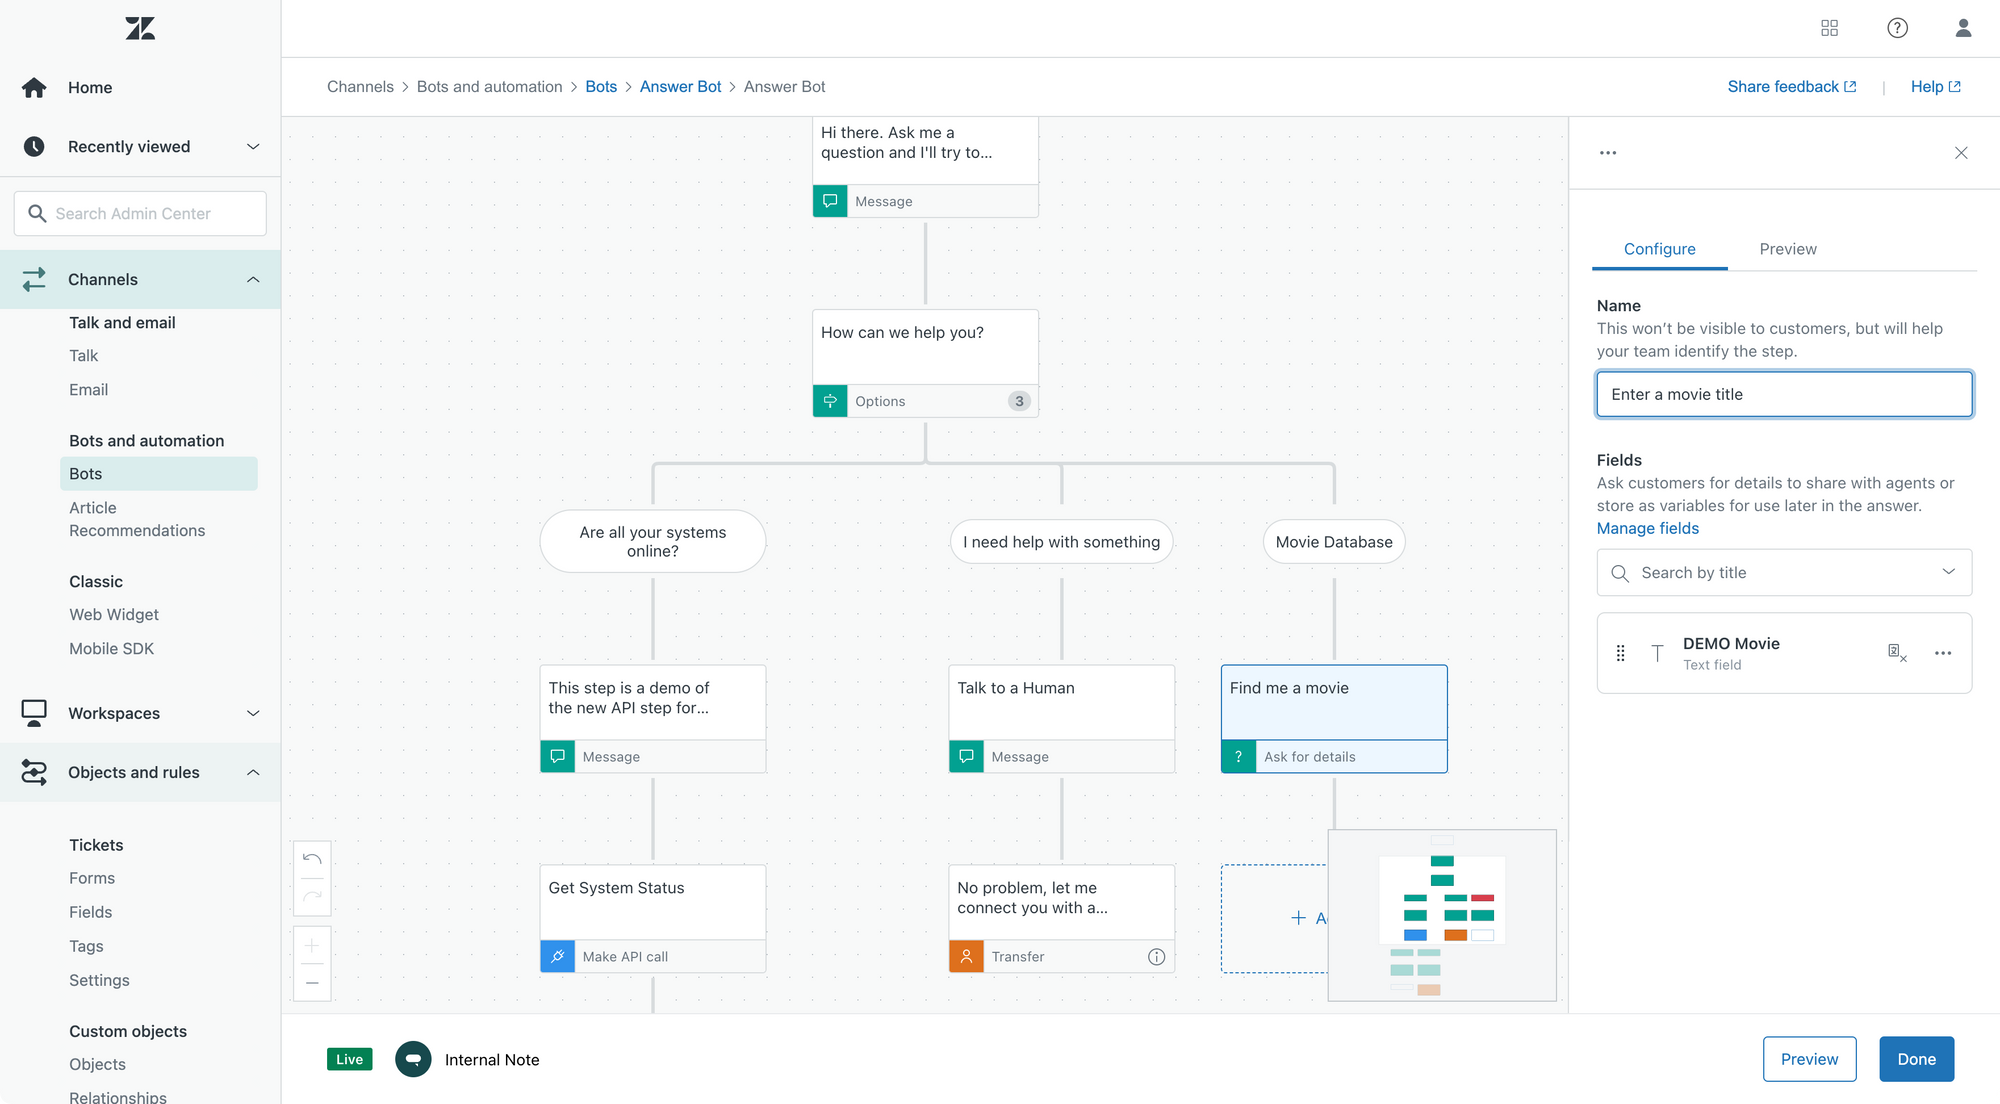
Task: Click the undo arrow on canvas
Action: click(312, 859)
